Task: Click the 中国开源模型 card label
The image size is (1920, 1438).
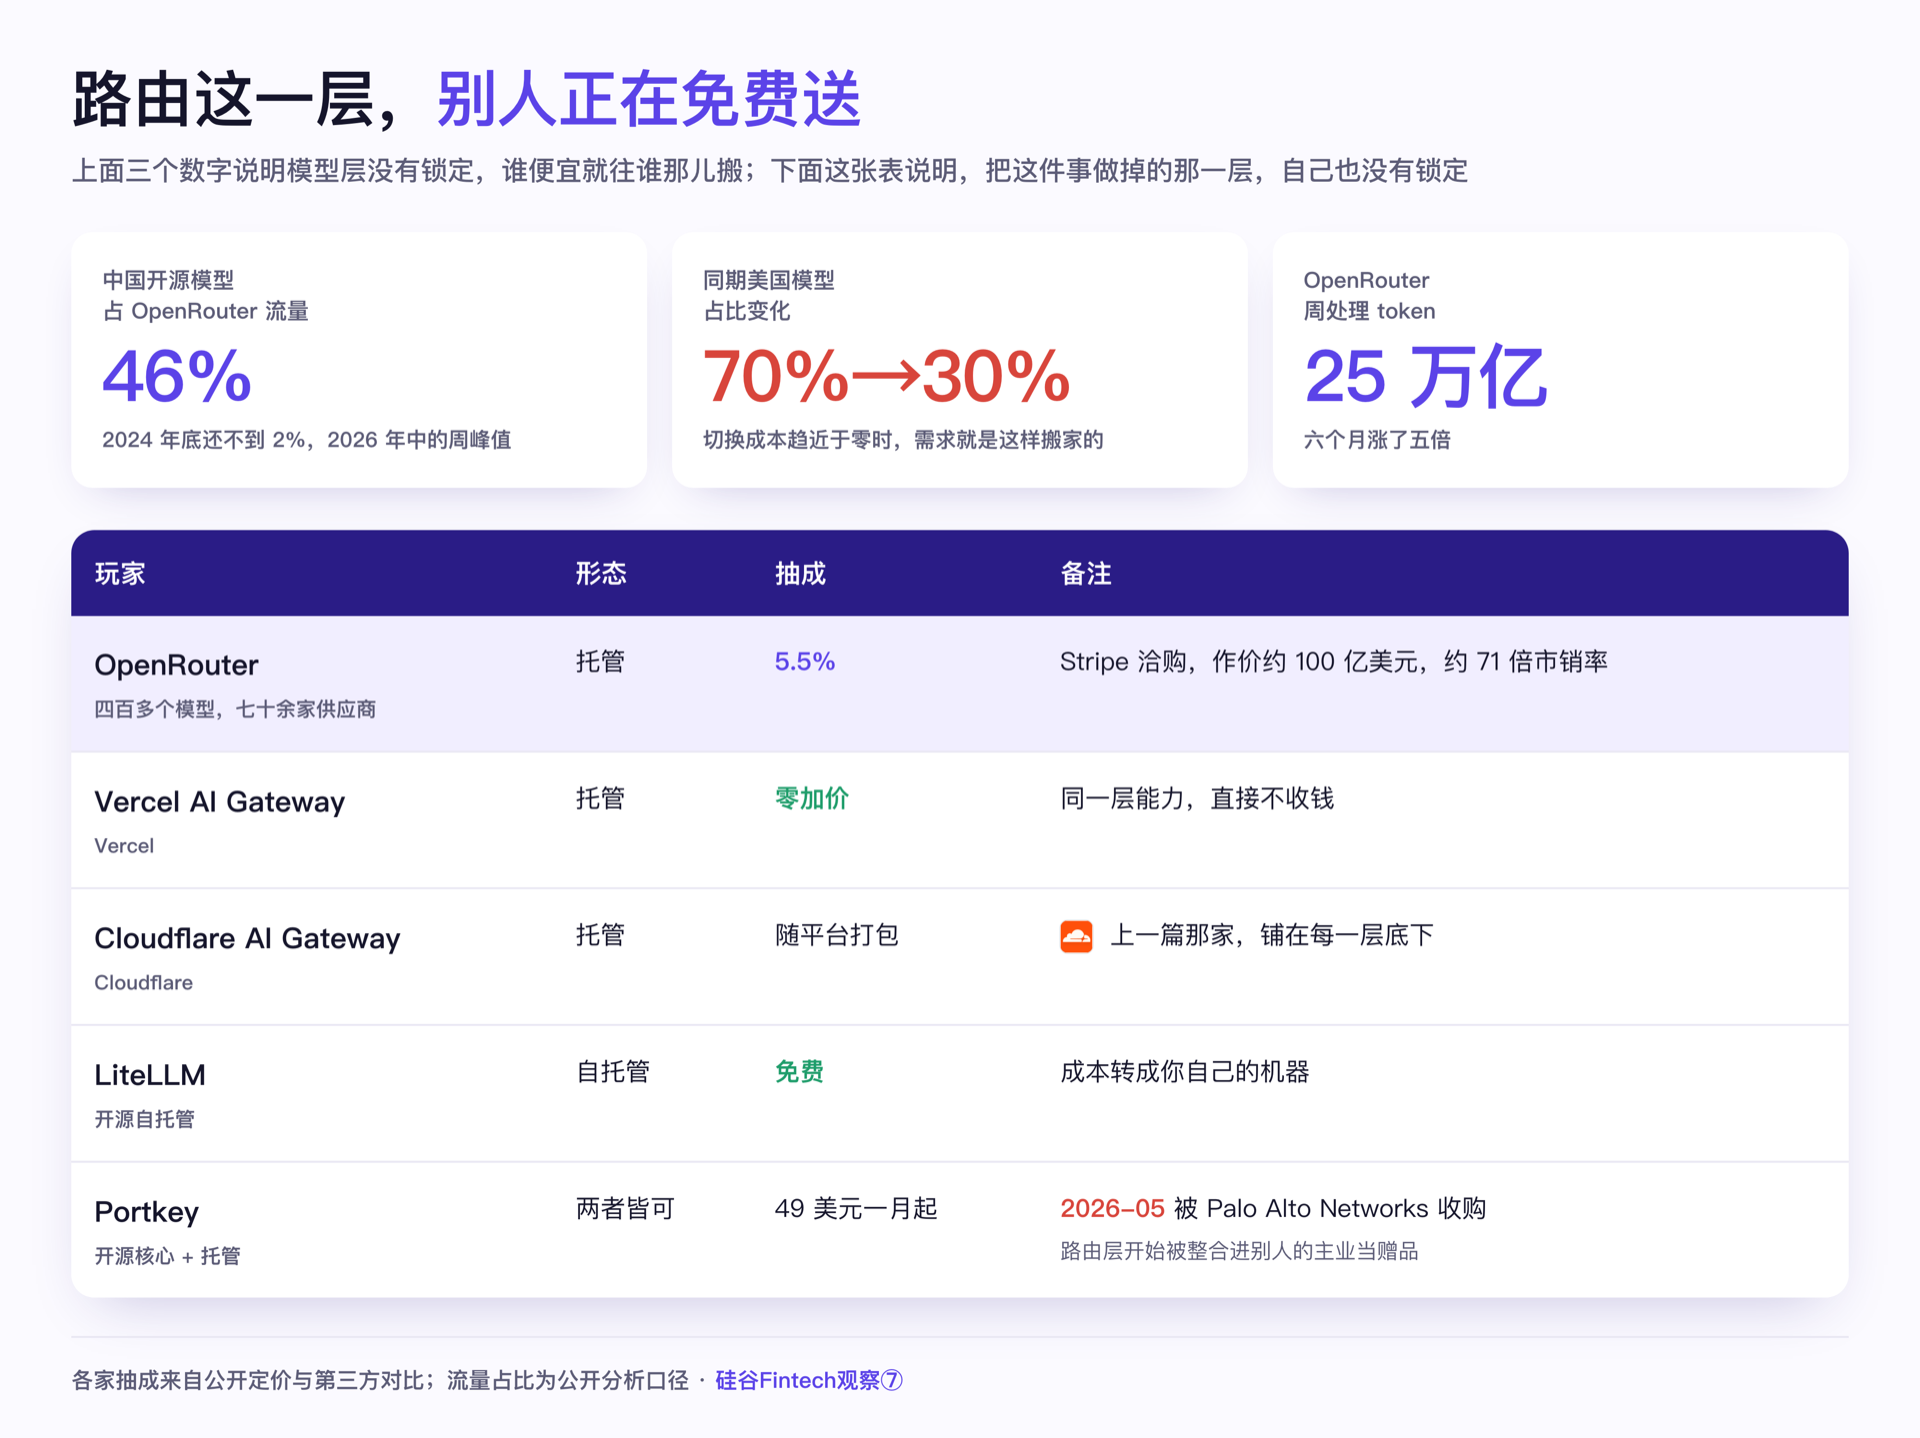Action: pos(205,295)
